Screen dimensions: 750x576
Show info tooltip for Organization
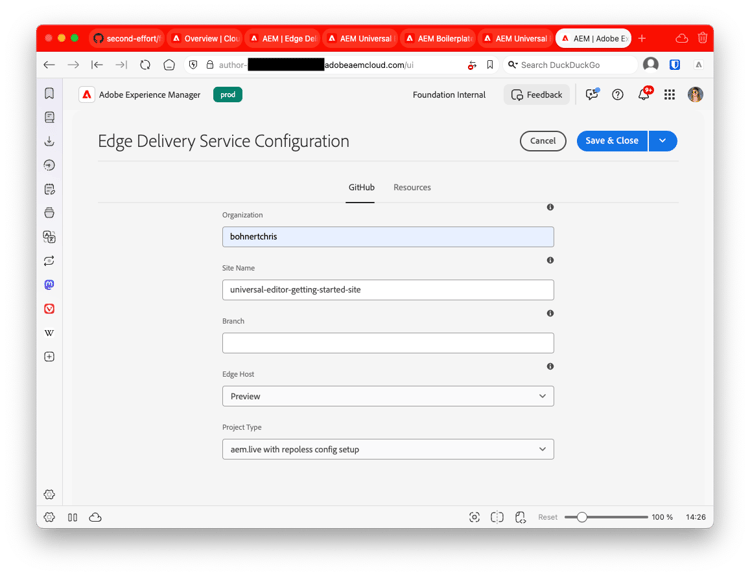point(550,207)
